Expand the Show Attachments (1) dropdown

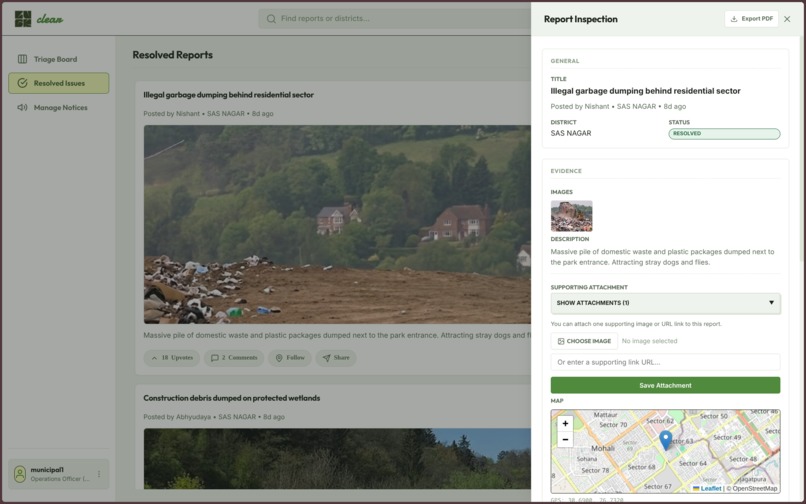[665, 303]
